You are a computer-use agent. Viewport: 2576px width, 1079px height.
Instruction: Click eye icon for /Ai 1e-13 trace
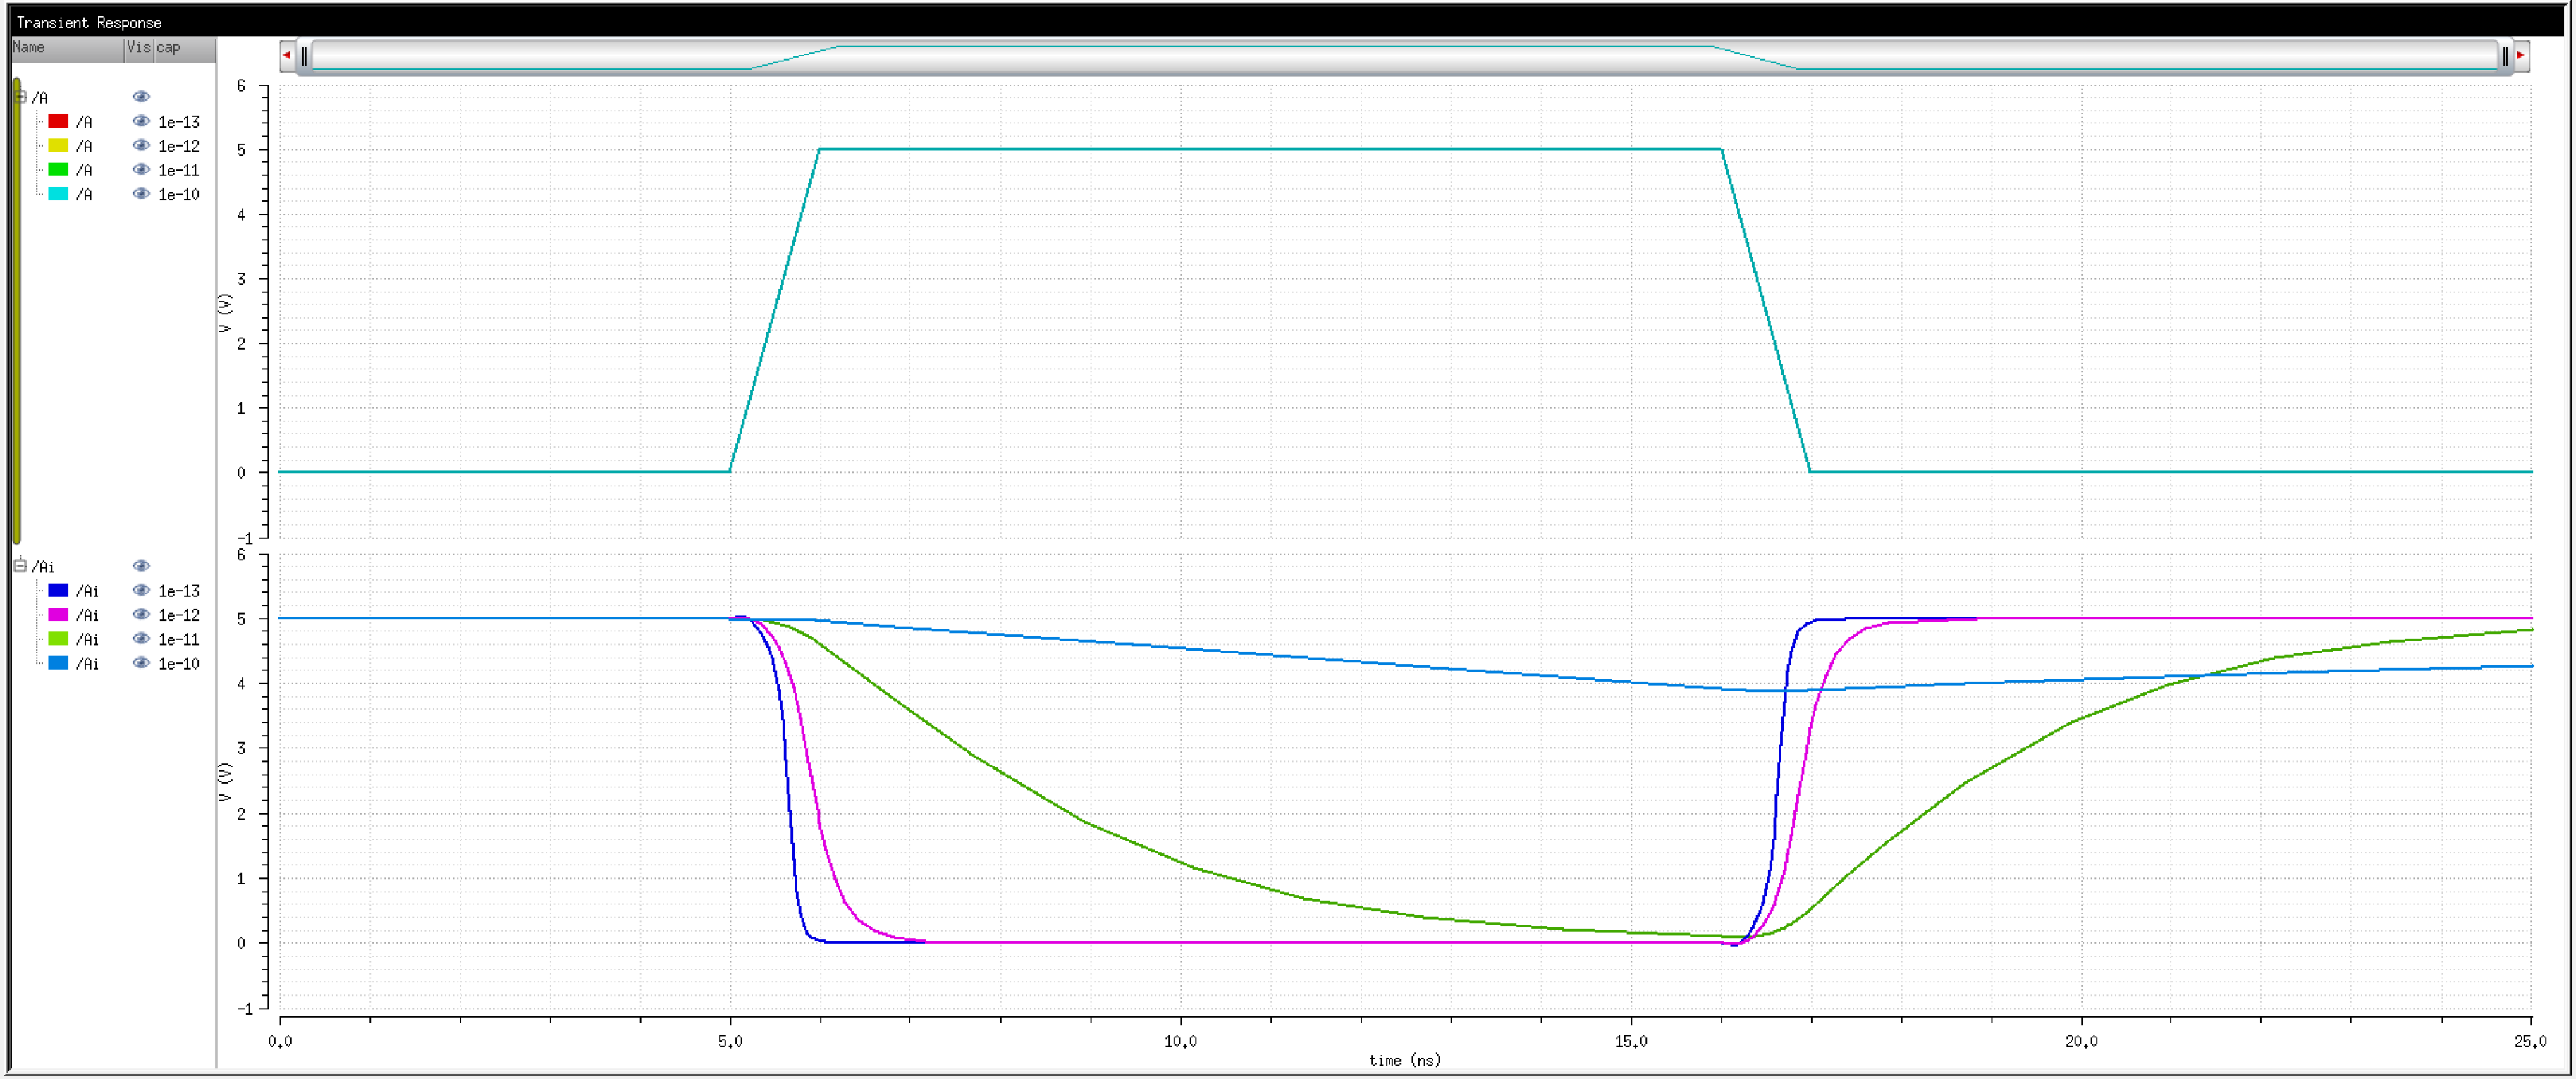click(x=141, y=590)
